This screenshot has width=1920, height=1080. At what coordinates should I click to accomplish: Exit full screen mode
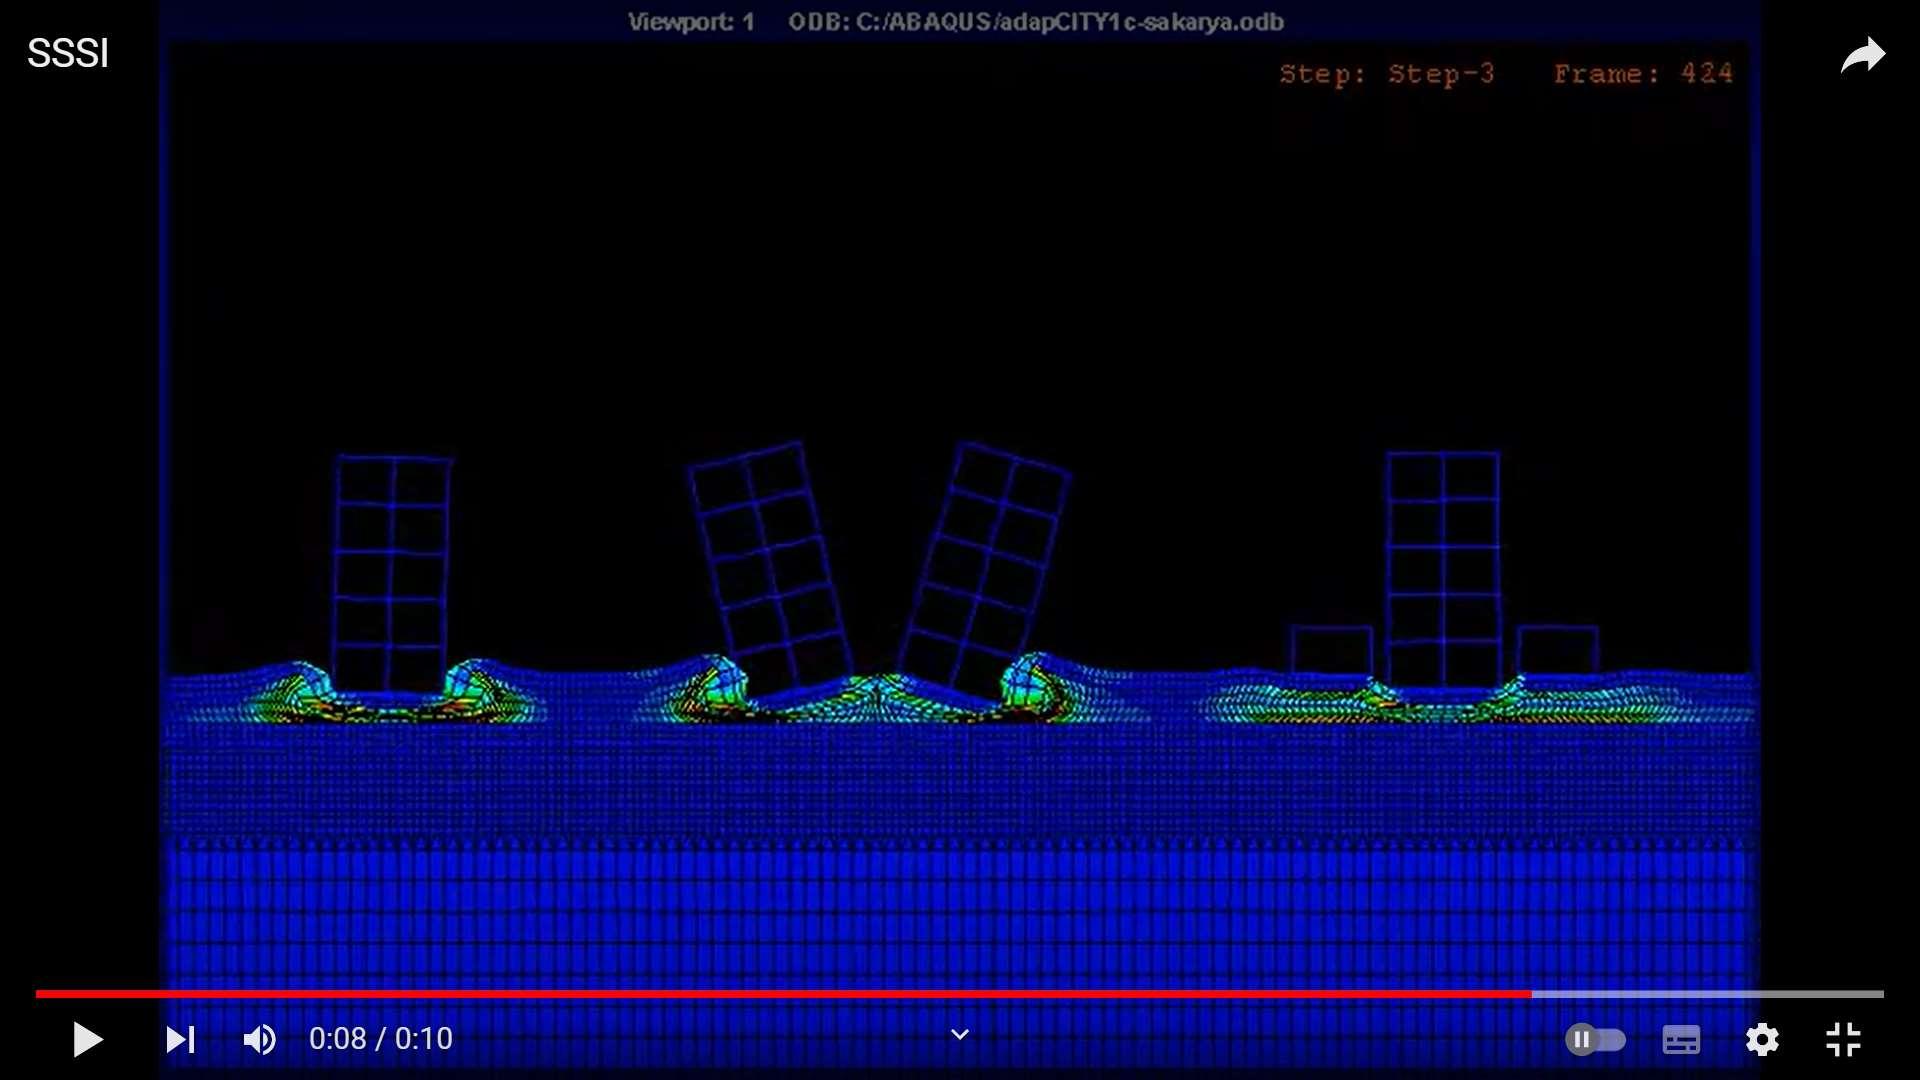pos(1843,1040)
